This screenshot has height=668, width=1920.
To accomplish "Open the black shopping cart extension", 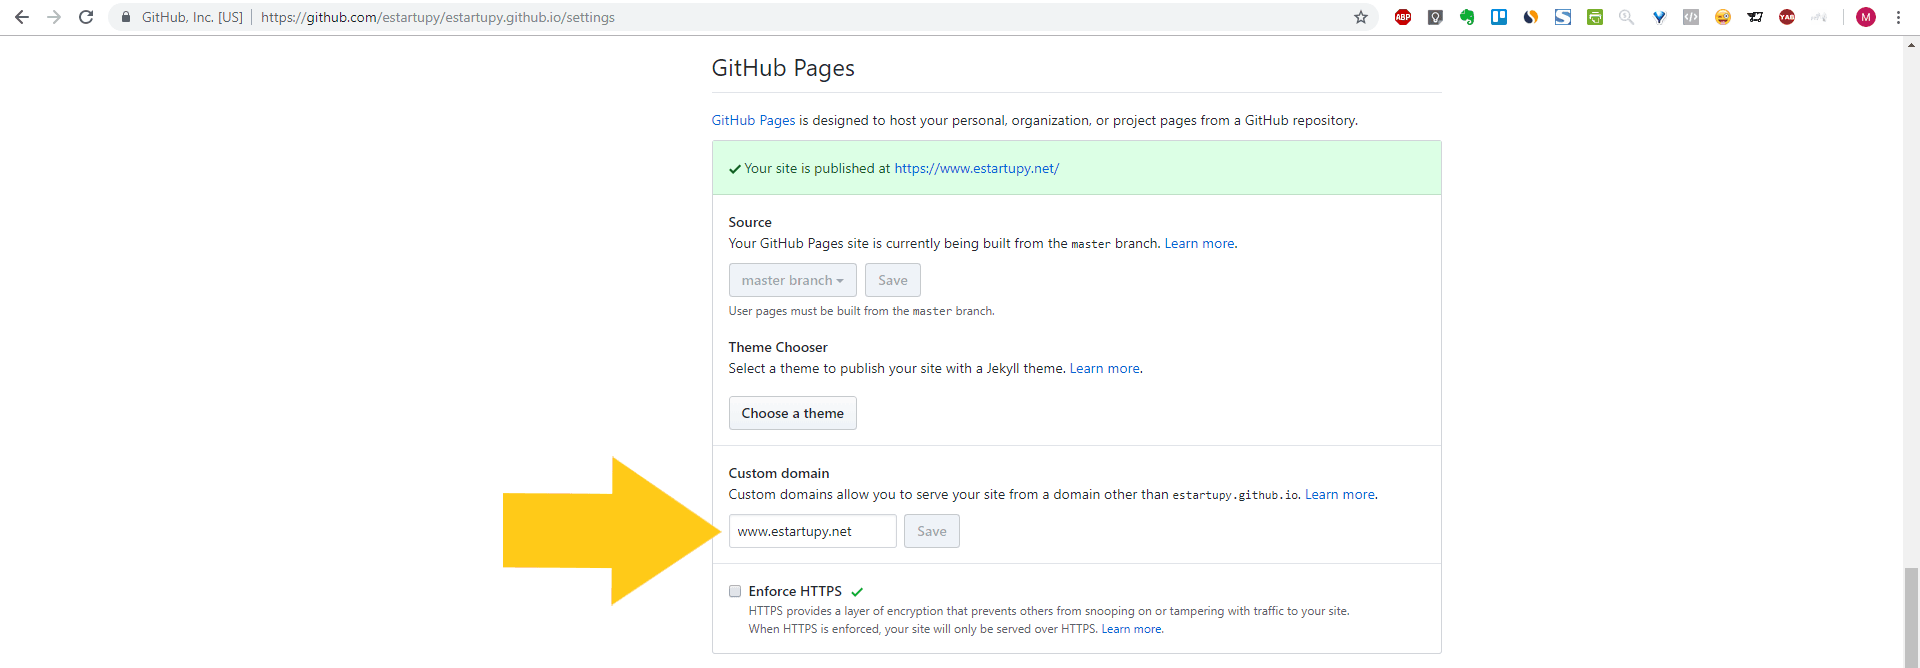I will coord(1755,17).
